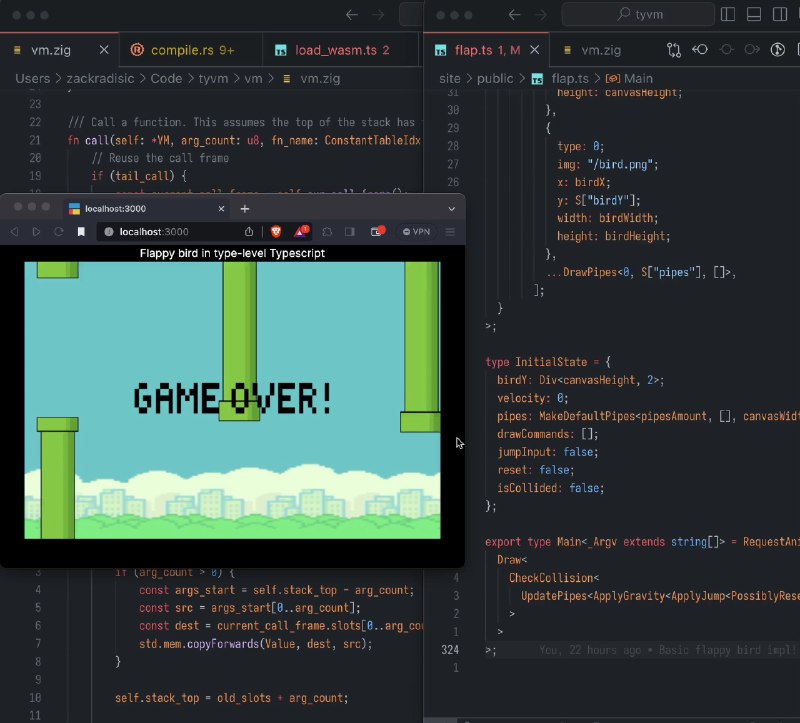Click the "velocity: 0;" line

(x=533, y=398)
